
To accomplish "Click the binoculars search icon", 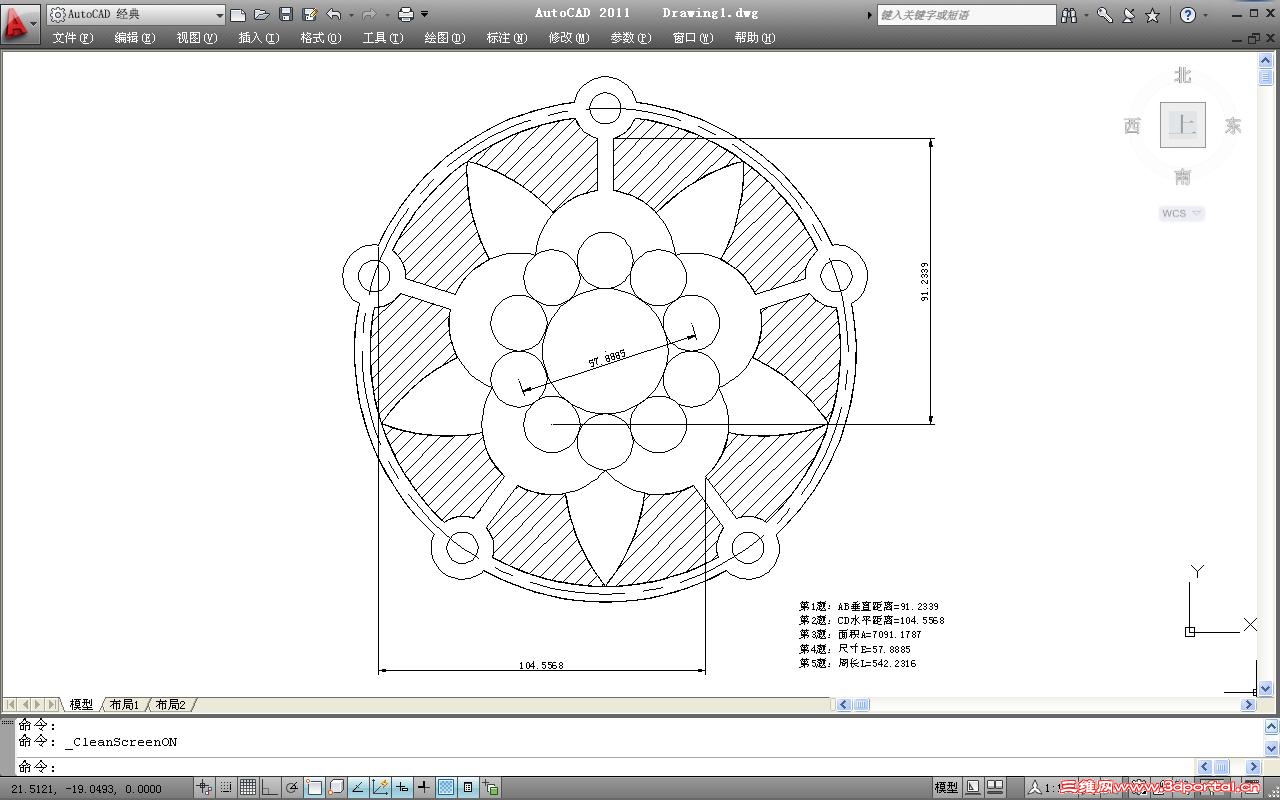I will (1070, 15).
